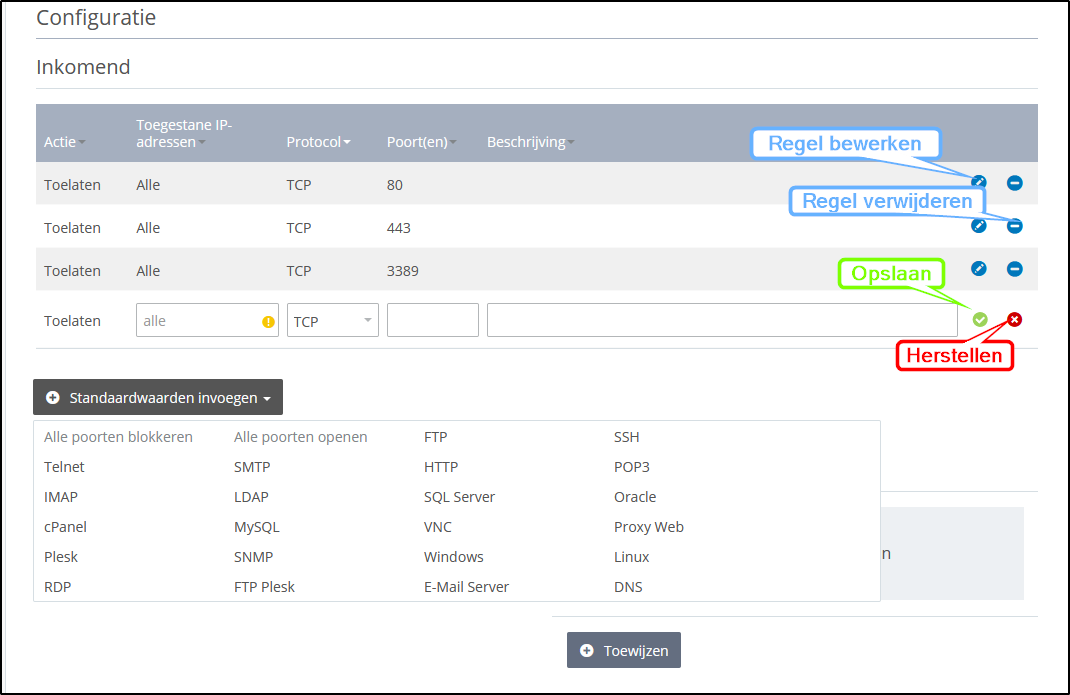Click the allowed IP addresses field
Screen dimensions: 1070x695
[x=198, y=321]
